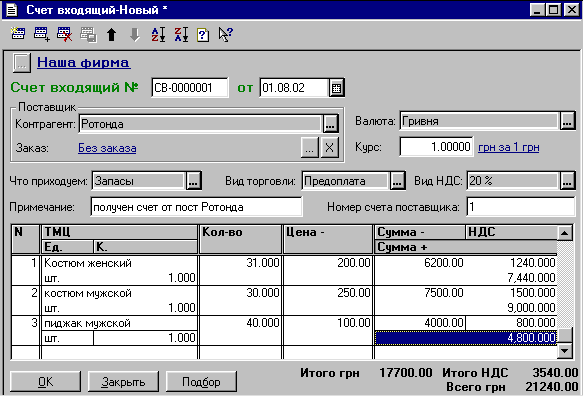Viewport: 583px width, 396px height.
Task: Click the грн за 1 грн link
Action: pos(509,147)
